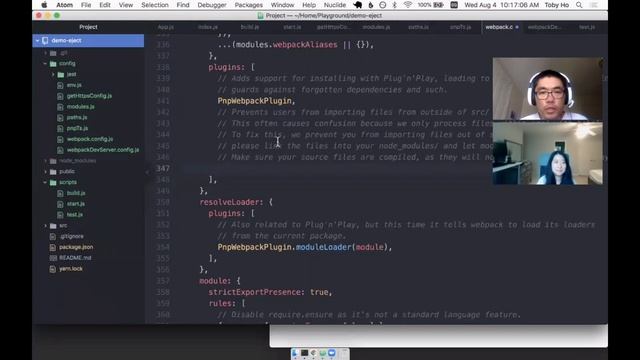This screenshot has height=360, width=640.
Task: Open the Nuclide menu
Action: point(335,5)
